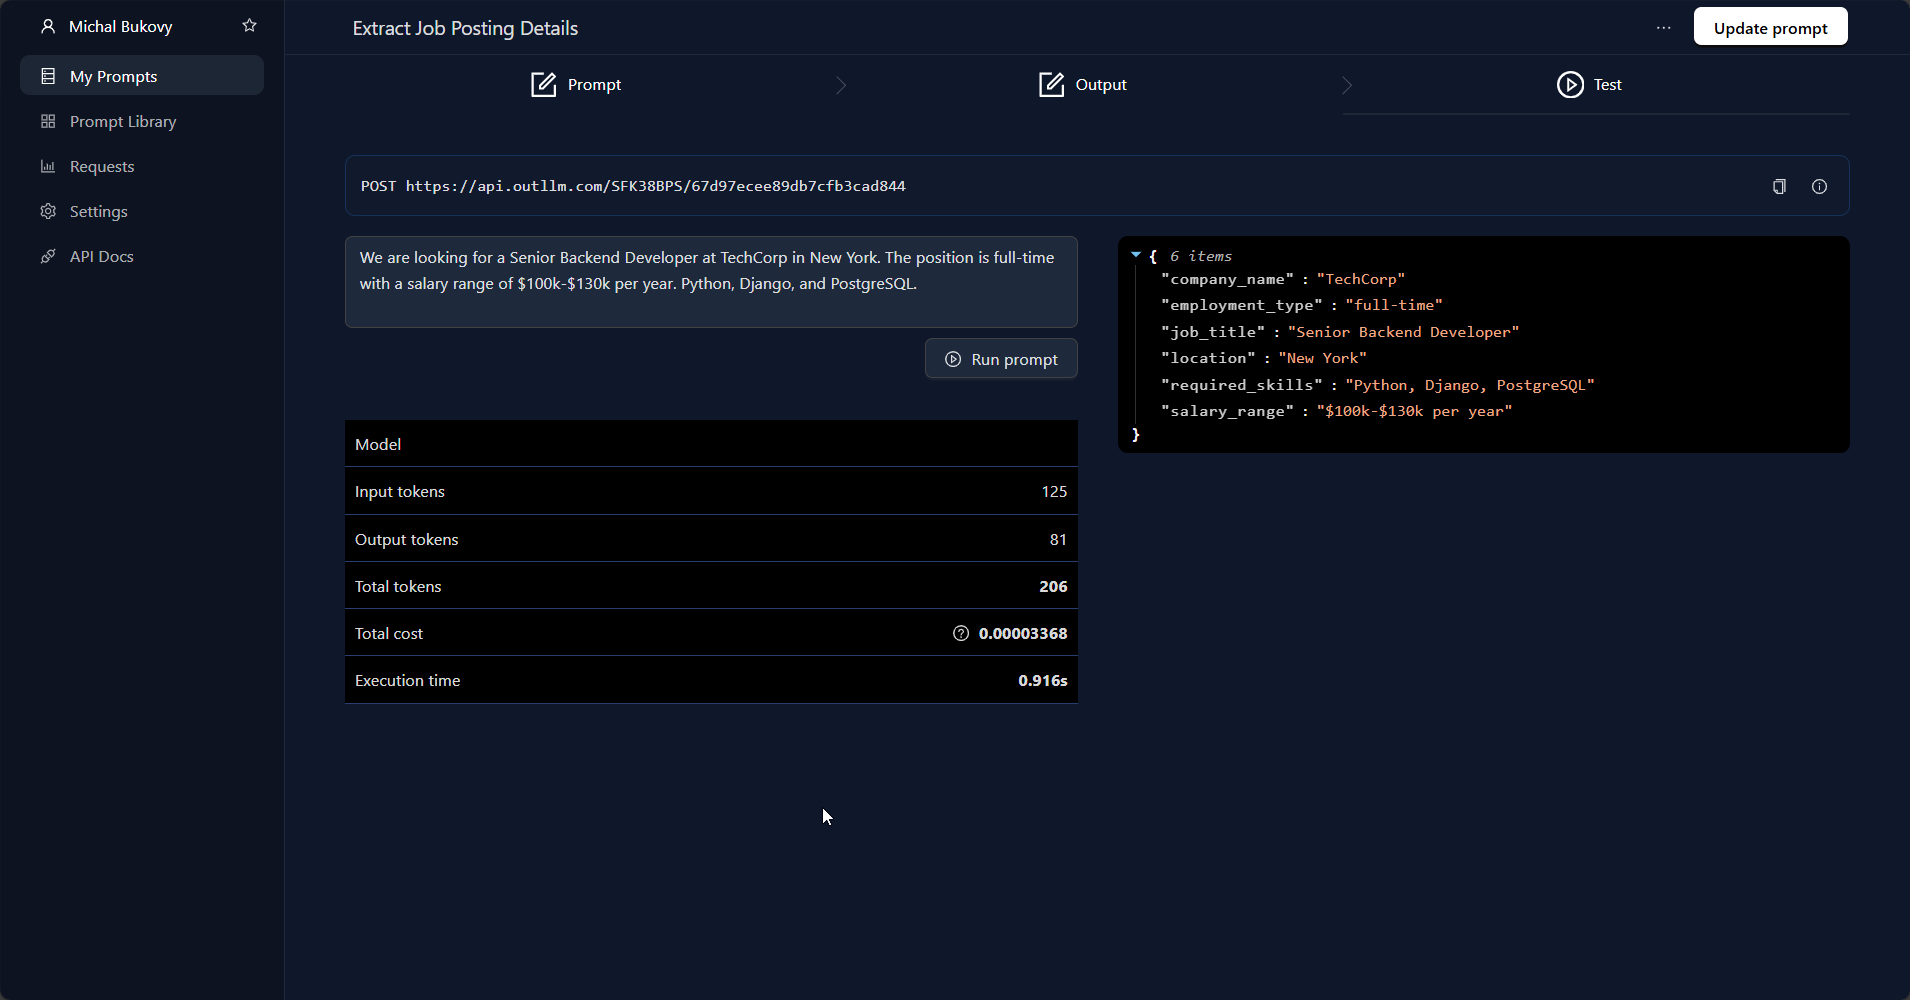Click the Prompt Library grid icon
Viewport: 1910px width, 1000px height.
(x=48, y=121)
